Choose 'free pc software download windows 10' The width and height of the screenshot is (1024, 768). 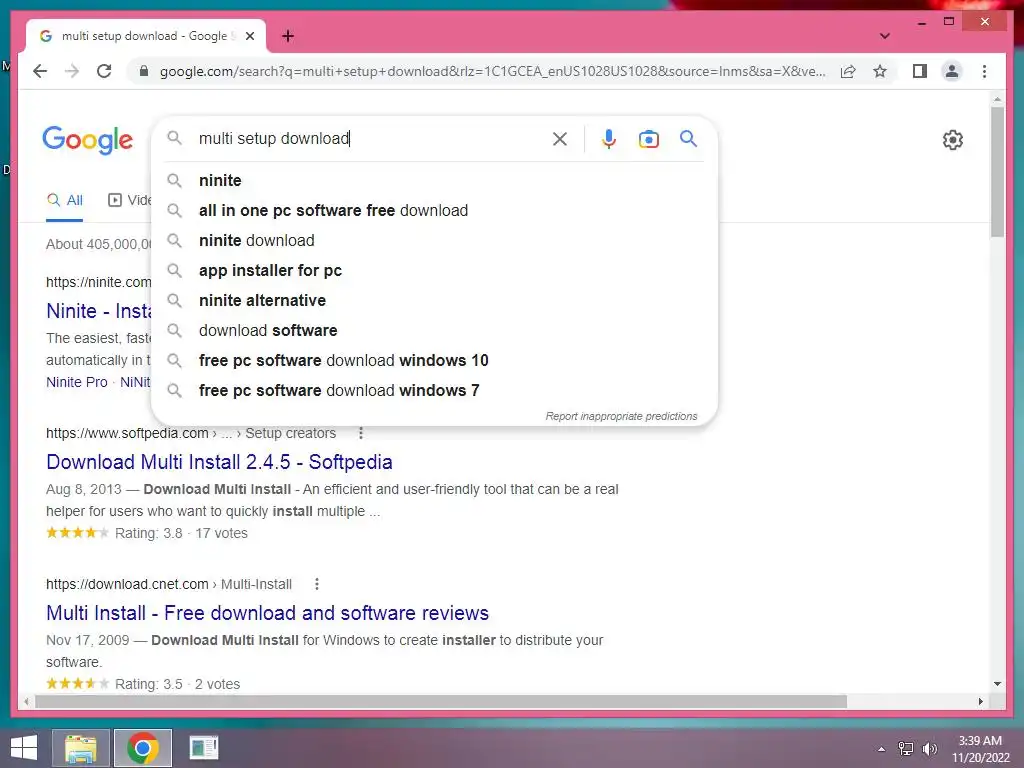(434, 360)
